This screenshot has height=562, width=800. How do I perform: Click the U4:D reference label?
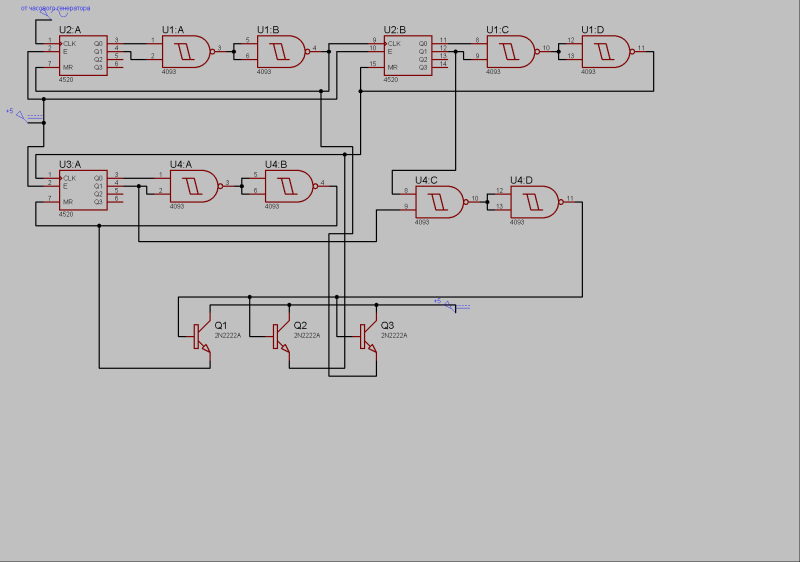(521, 180)
